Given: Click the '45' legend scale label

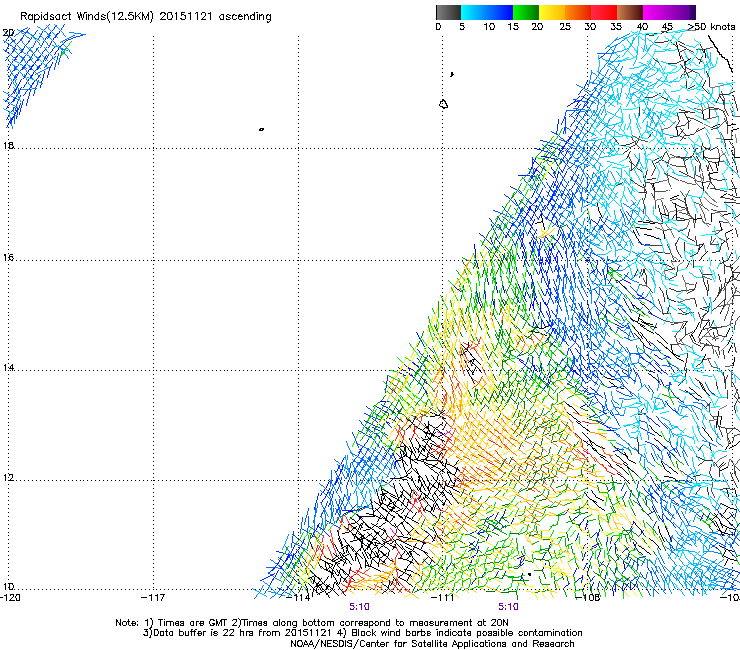Looking at the screenshot, I should pos(667,27).
